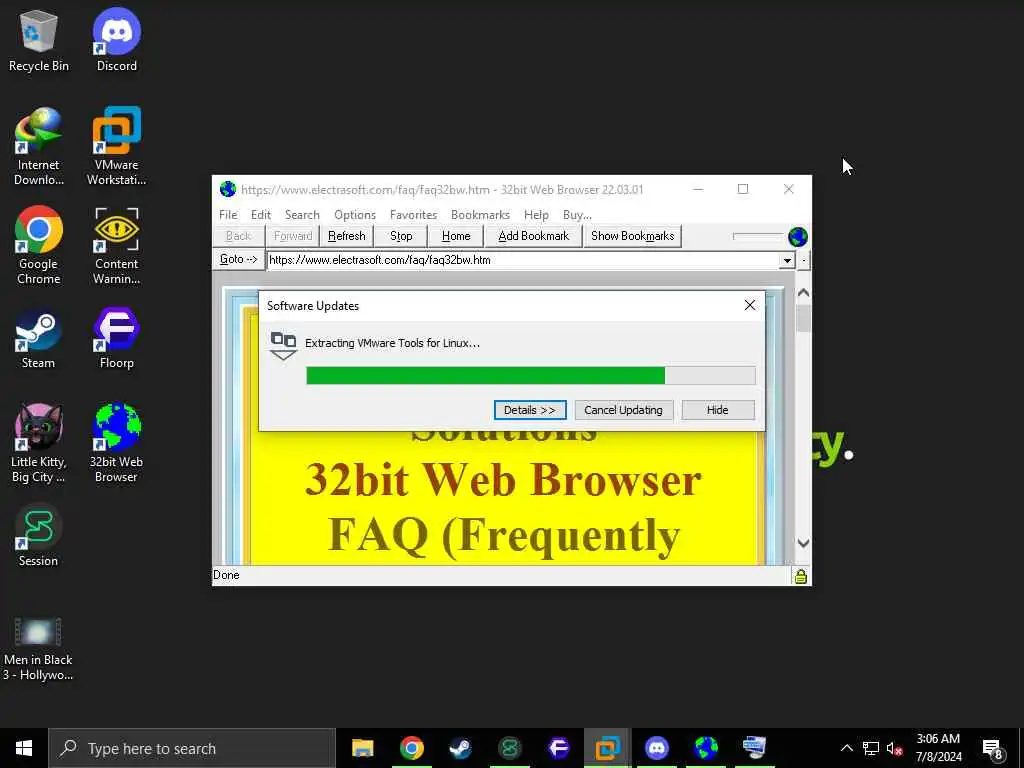1024x768 pixels.
Task: Click the Hide button in Software Updates
Action: (x=718, y=410)
